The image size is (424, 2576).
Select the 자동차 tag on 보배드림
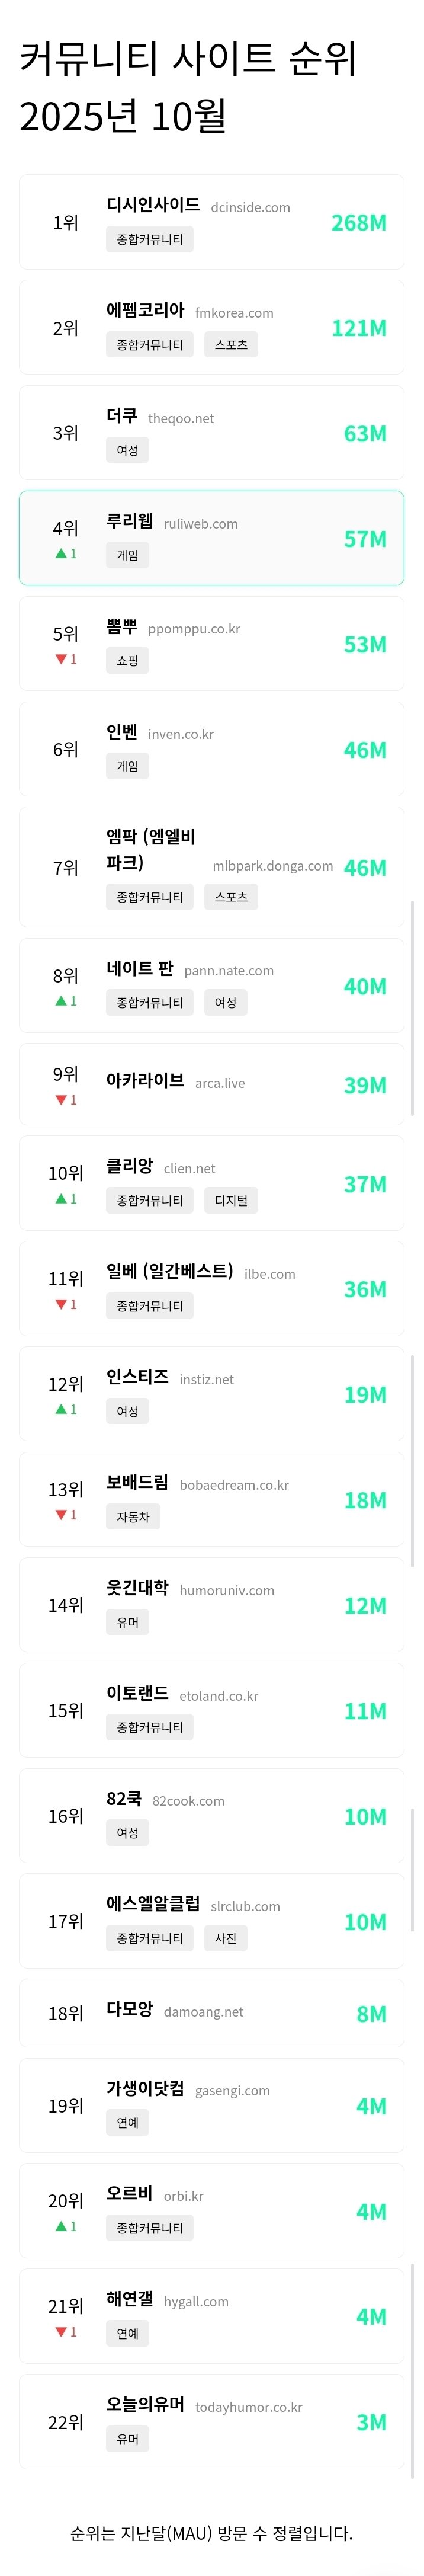[133, 1517]
